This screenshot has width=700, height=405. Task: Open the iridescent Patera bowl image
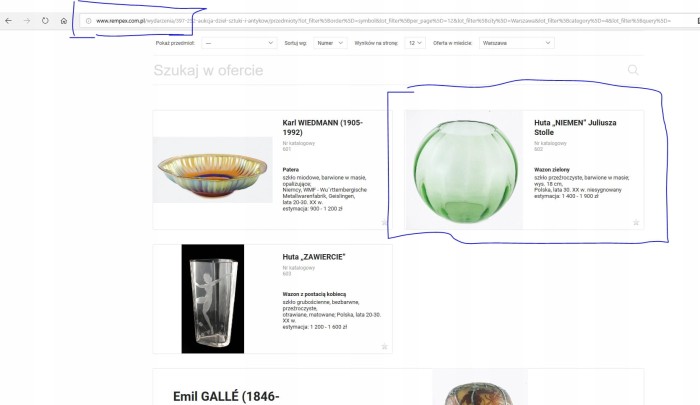tap(212, 170)
